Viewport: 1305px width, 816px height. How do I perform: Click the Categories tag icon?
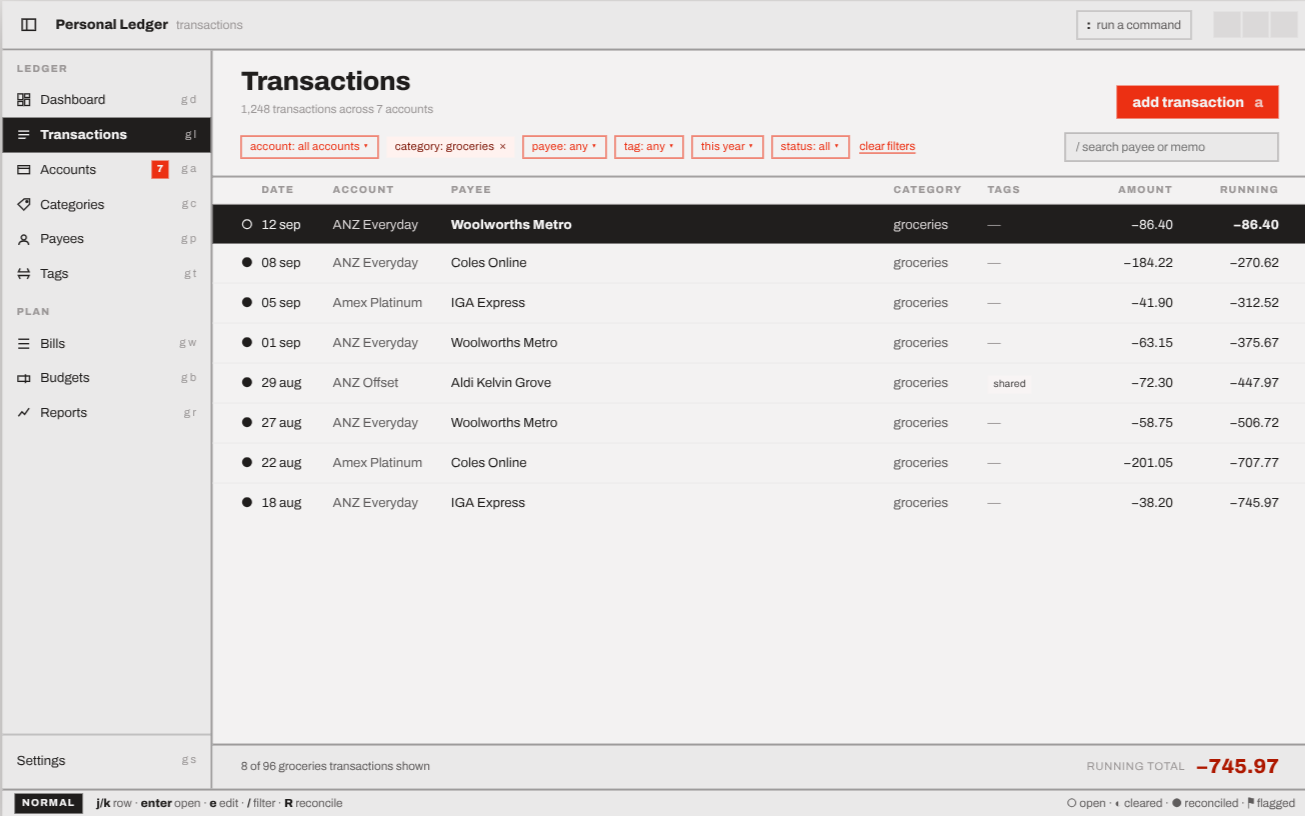click(x=24, y=204)
